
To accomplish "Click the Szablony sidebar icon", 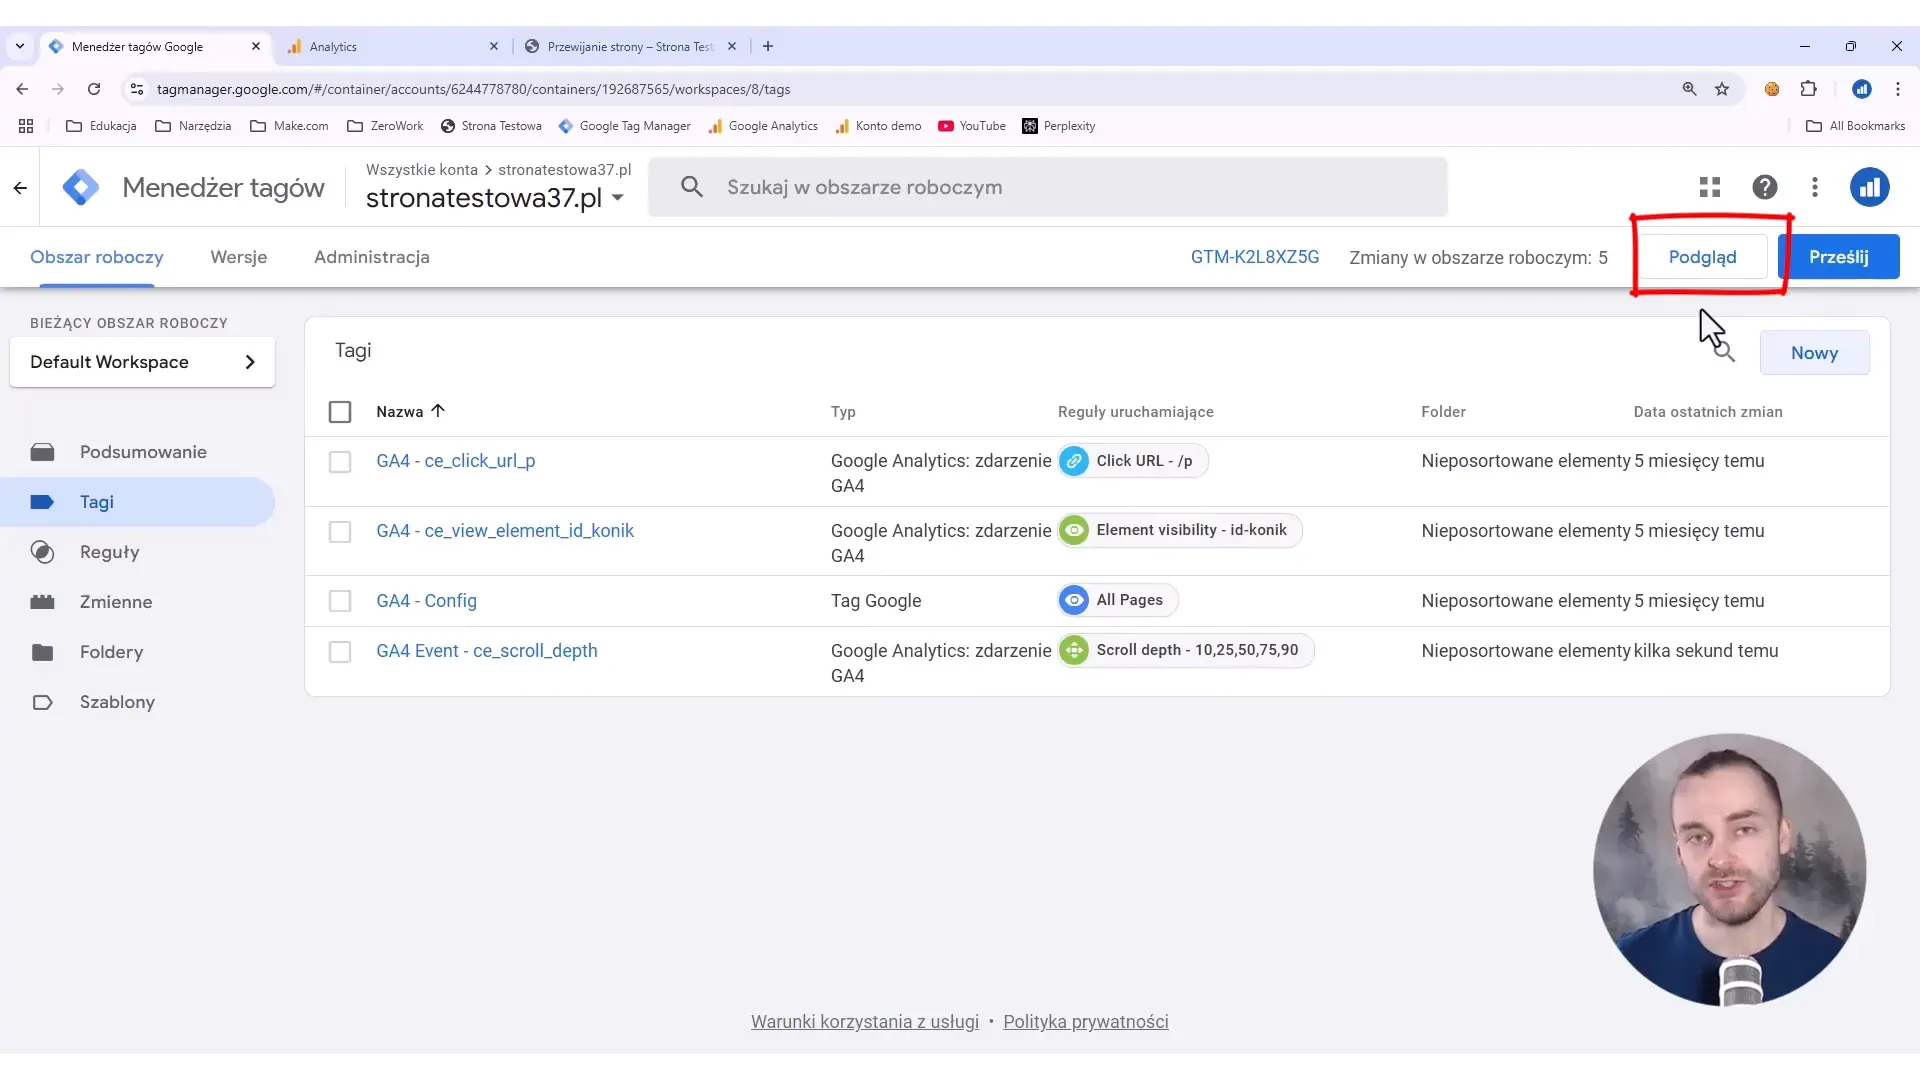I will click(x=42, y=702).
